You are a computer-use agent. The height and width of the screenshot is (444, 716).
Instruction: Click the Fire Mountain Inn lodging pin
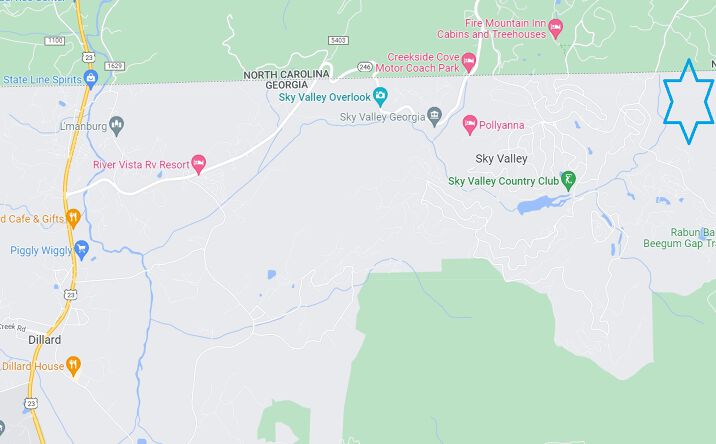555,29
